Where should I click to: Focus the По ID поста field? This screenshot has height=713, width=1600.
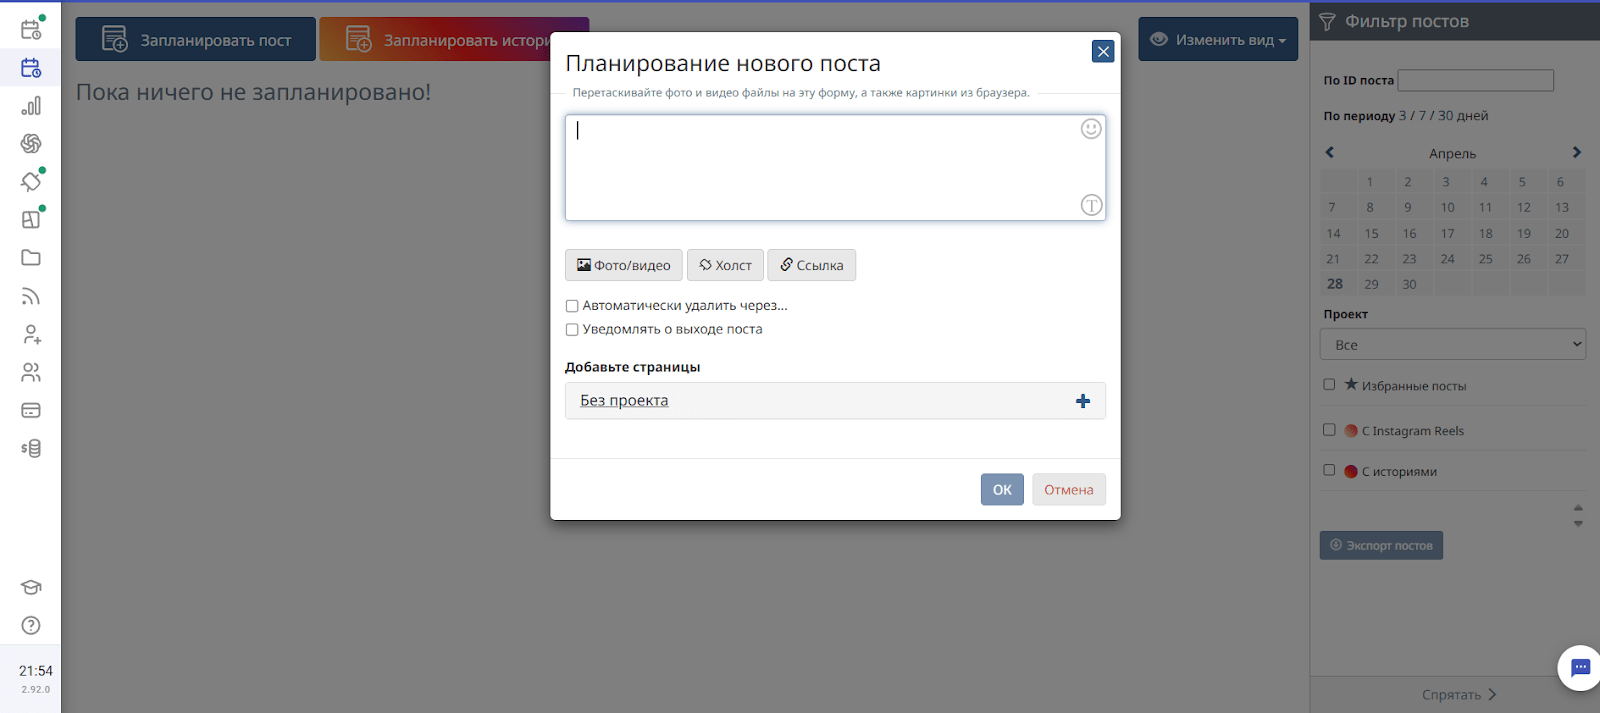pyautogui.click(x=1476, y=80)
